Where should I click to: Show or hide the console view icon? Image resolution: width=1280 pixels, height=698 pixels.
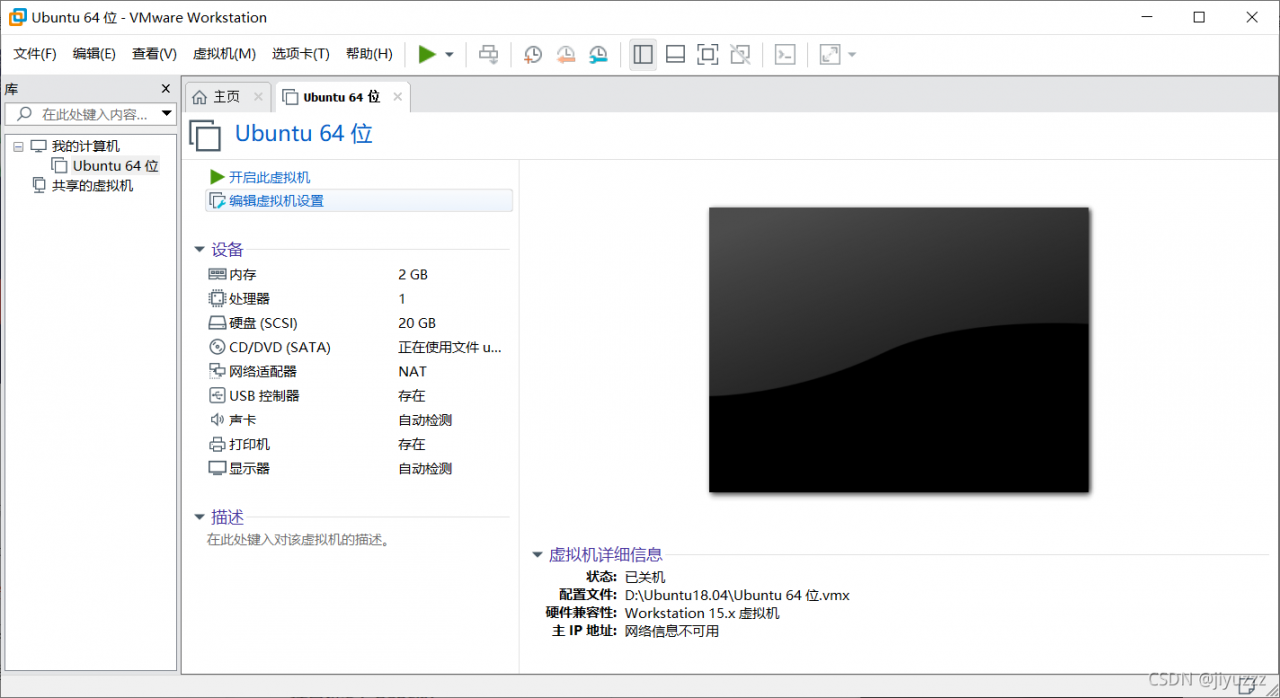tap(785, 54)
